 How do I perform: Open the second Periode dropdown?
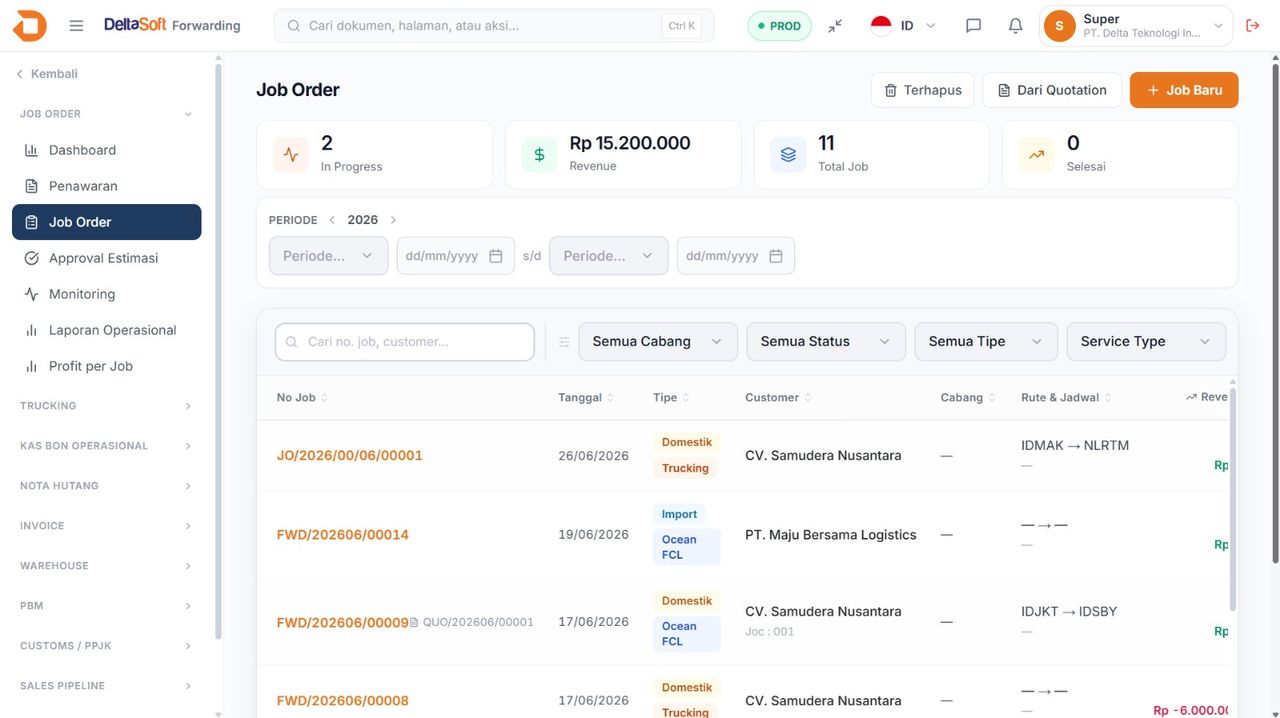[x=608, y=256]
